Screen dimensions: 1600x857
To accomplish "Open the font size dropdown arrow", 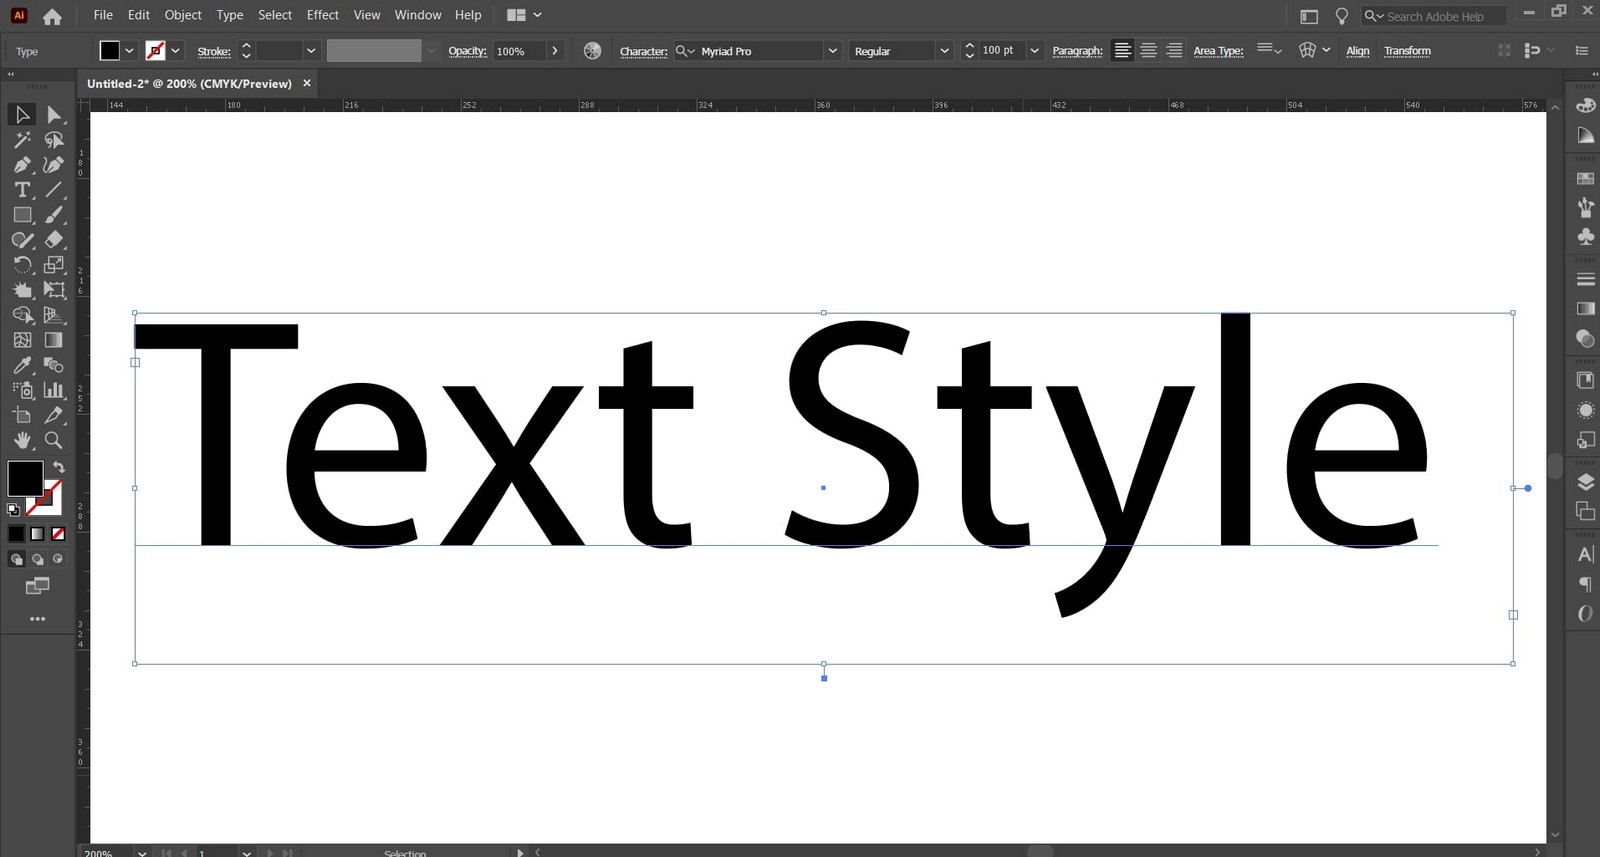I will [1034, 51].
